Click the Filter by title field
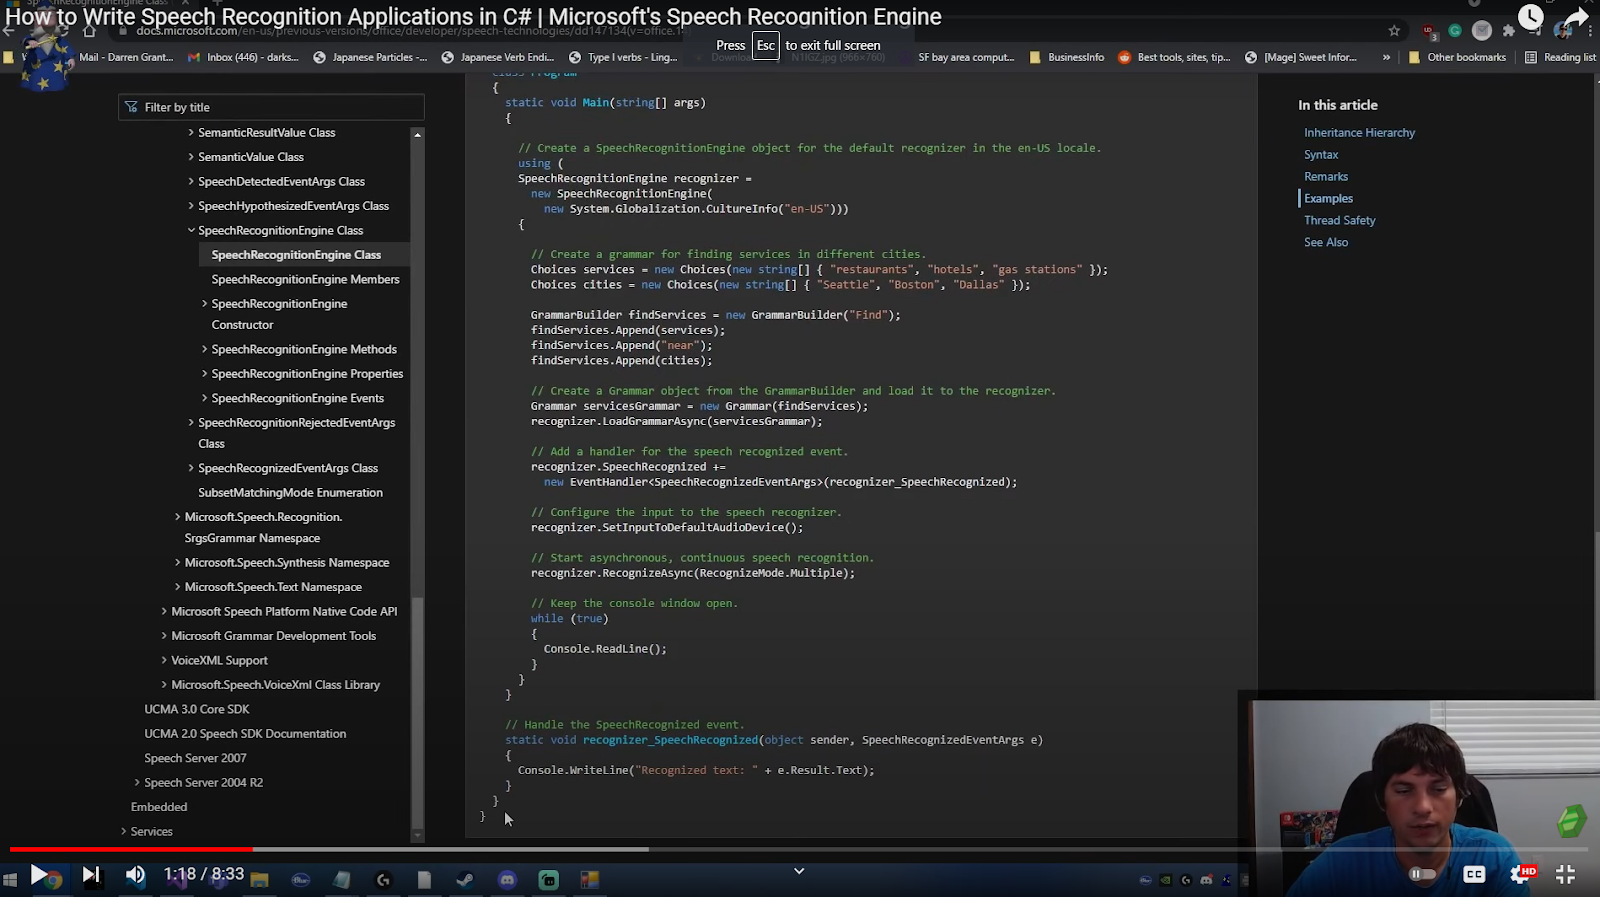Image resolution: width=1600 pixels, height=897 pixels. click(271, 107)
